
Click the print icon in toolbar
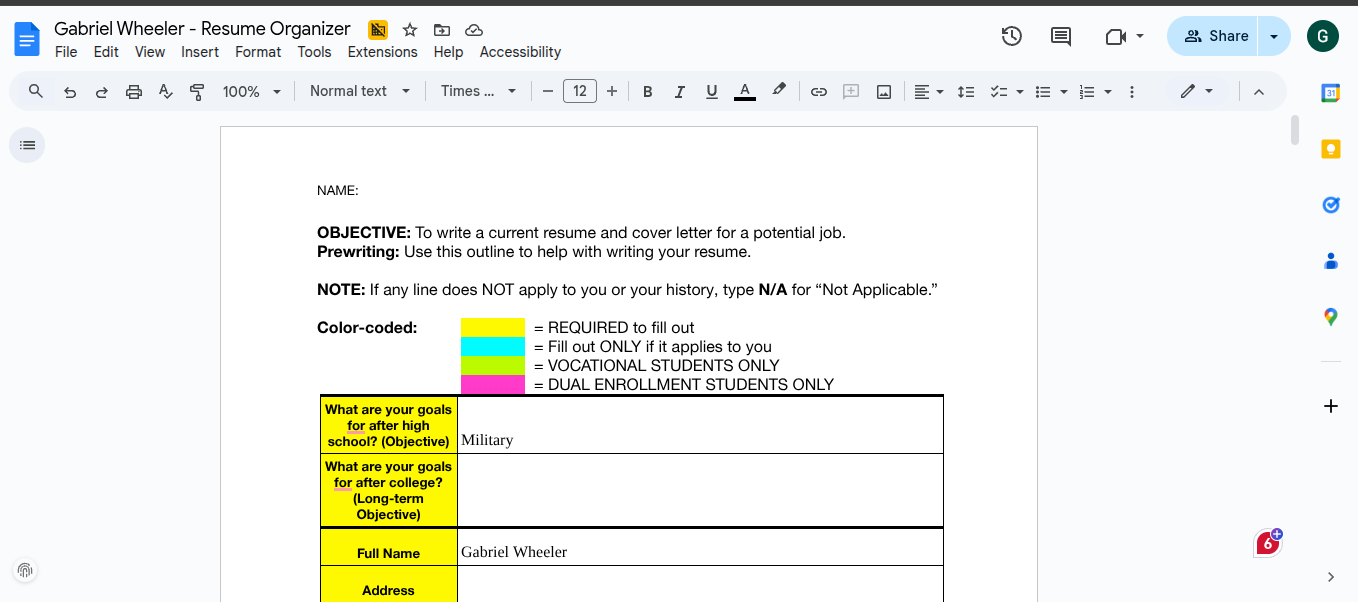[134, 92]
